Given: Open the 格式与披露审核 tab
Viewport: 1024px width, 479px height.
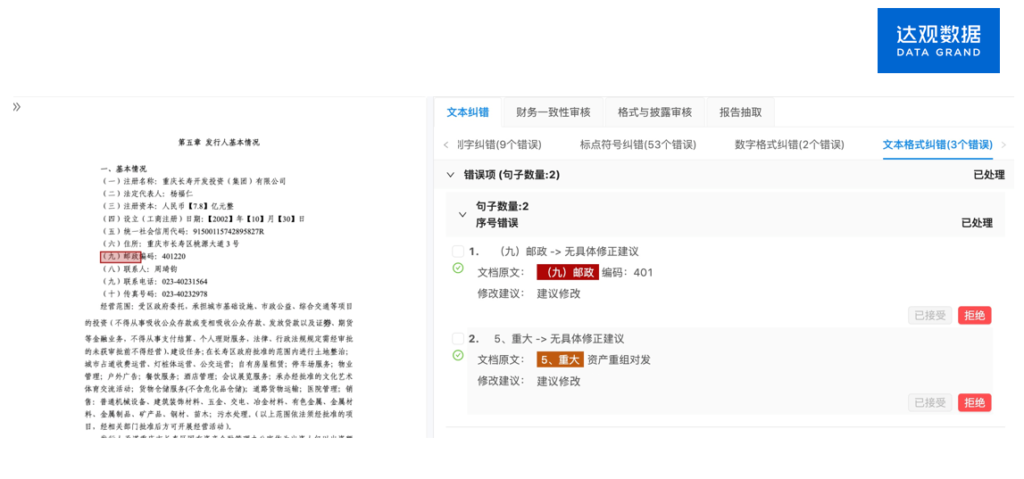Looking at the screenshot, I should click(654, 112).
